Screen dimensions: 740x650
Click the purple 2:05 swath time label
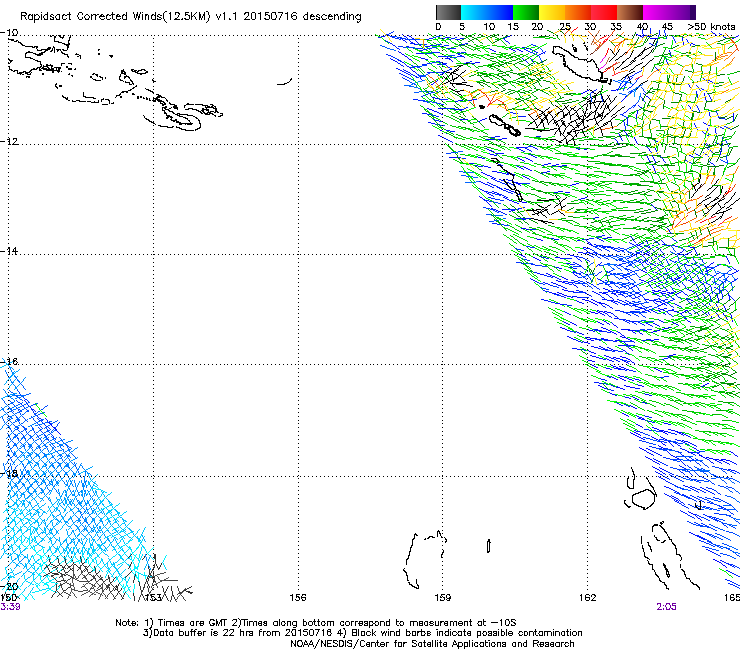pos(666,607)
